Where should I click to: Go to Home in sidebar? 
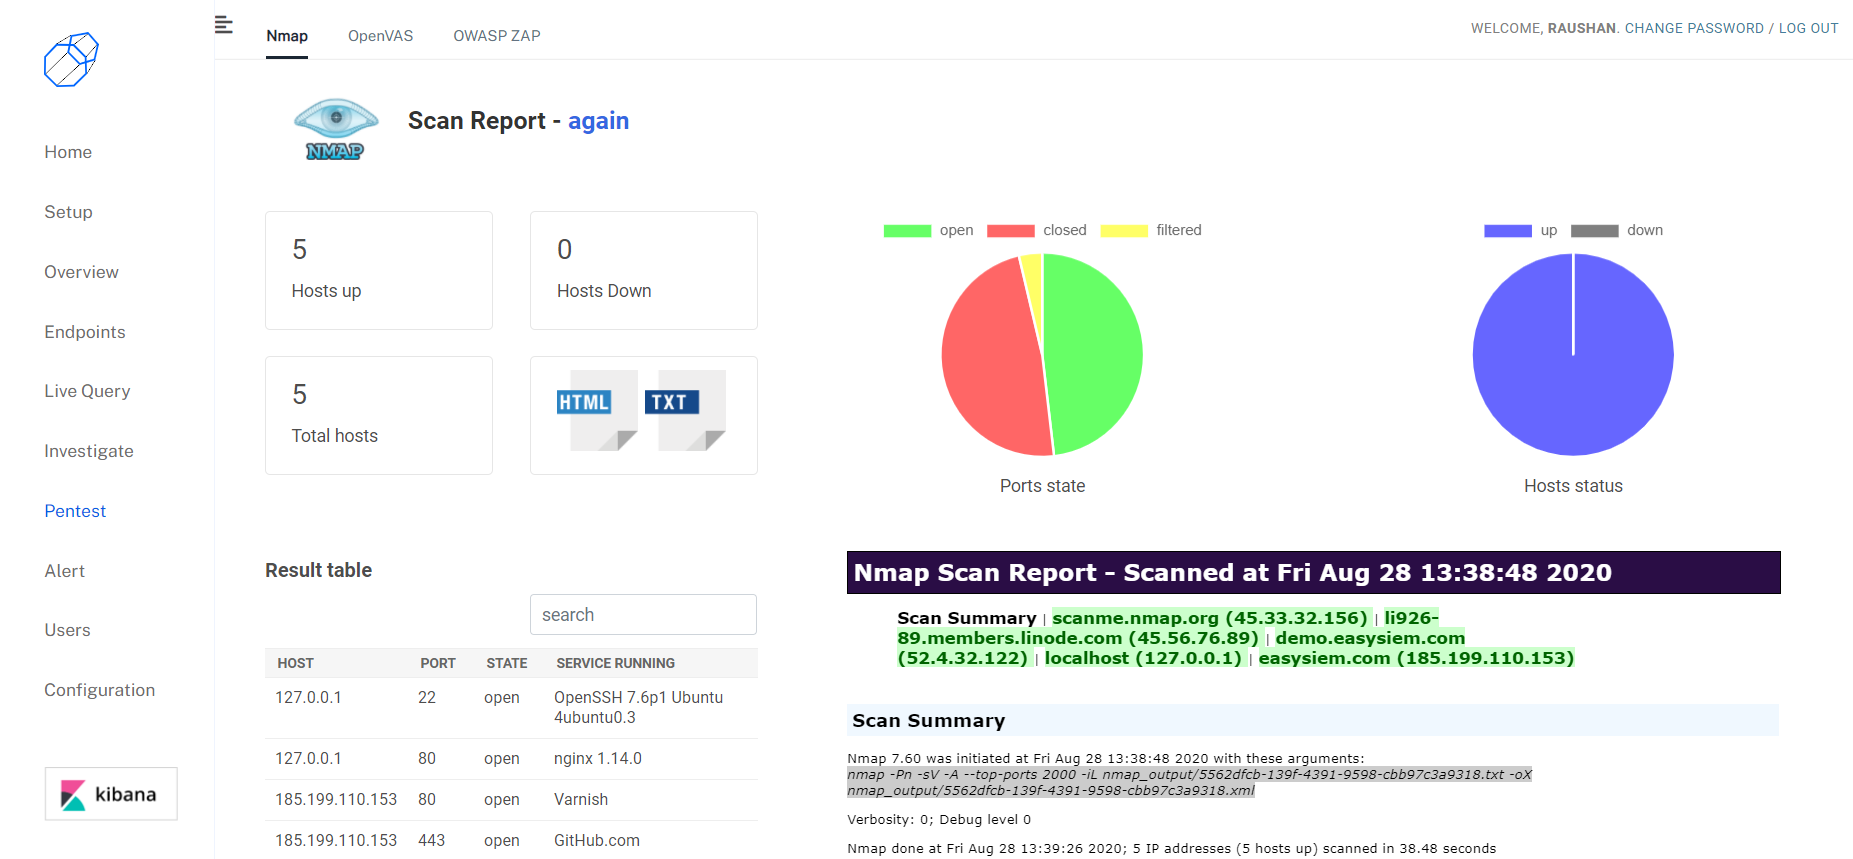[68, 152]
